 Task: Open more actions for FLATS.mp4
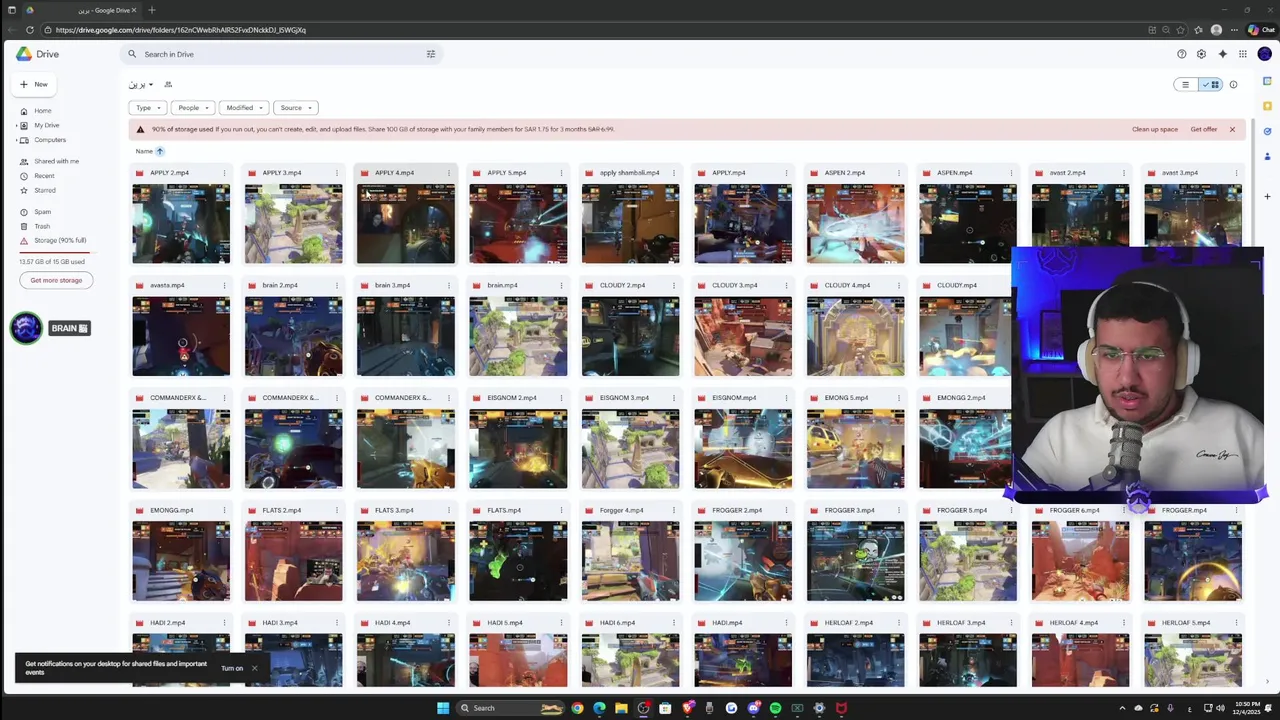click(x=561, y=511)
